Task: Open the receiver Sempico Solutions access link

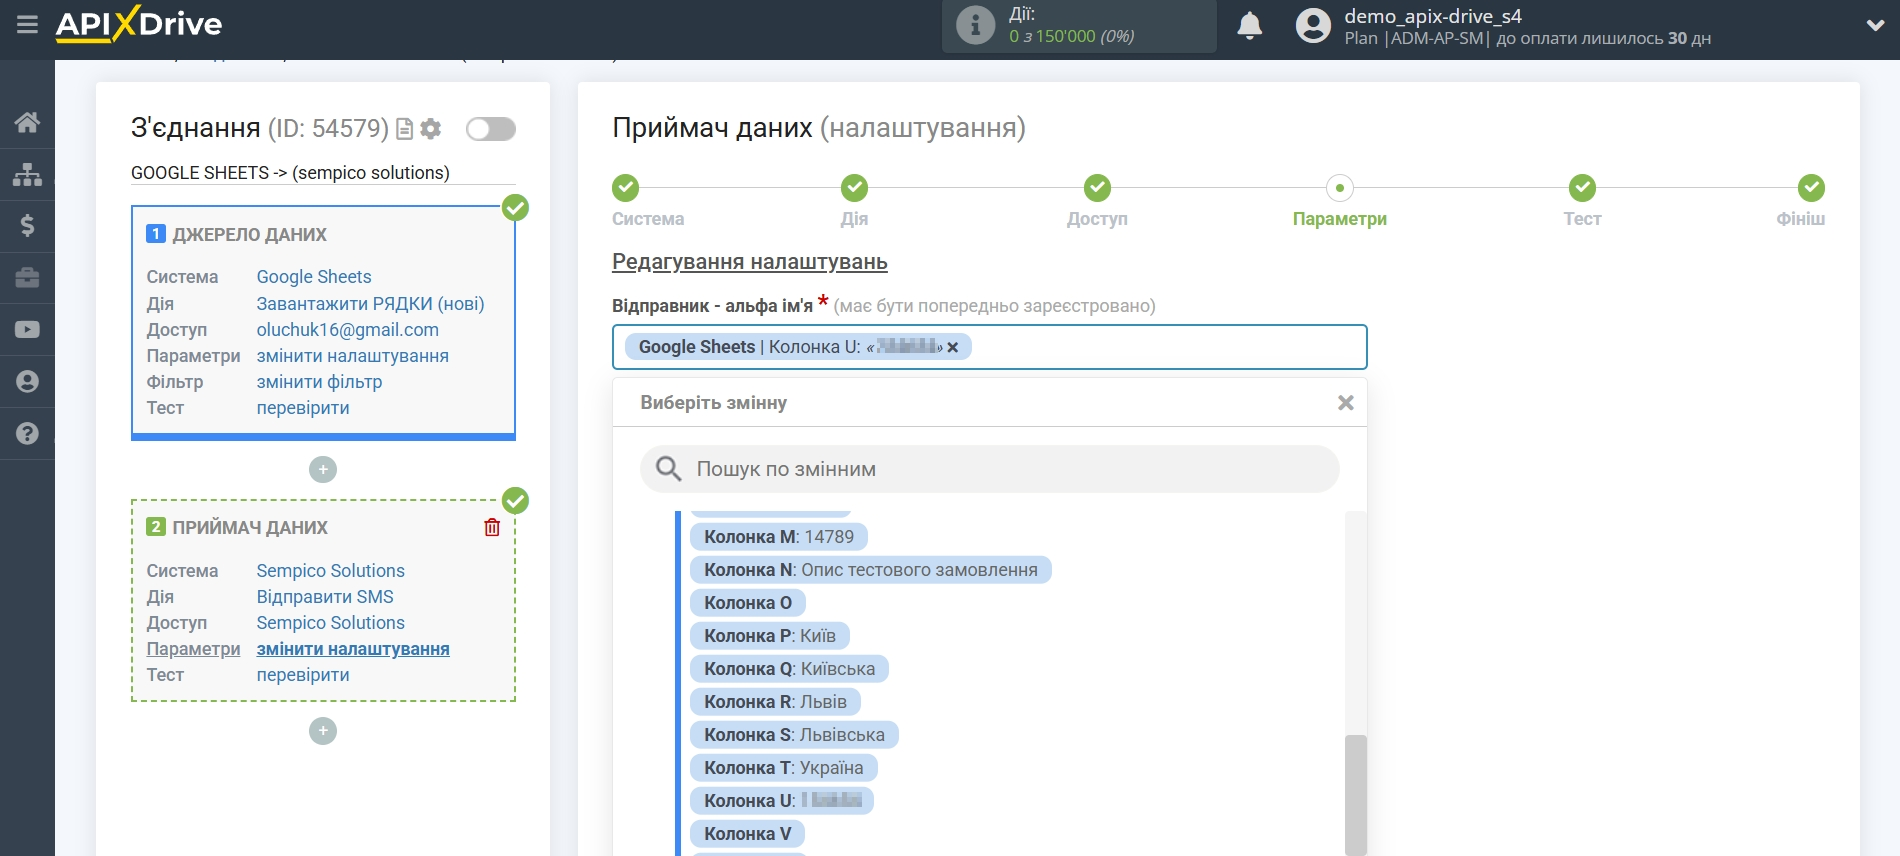Action: click(331, 623)
